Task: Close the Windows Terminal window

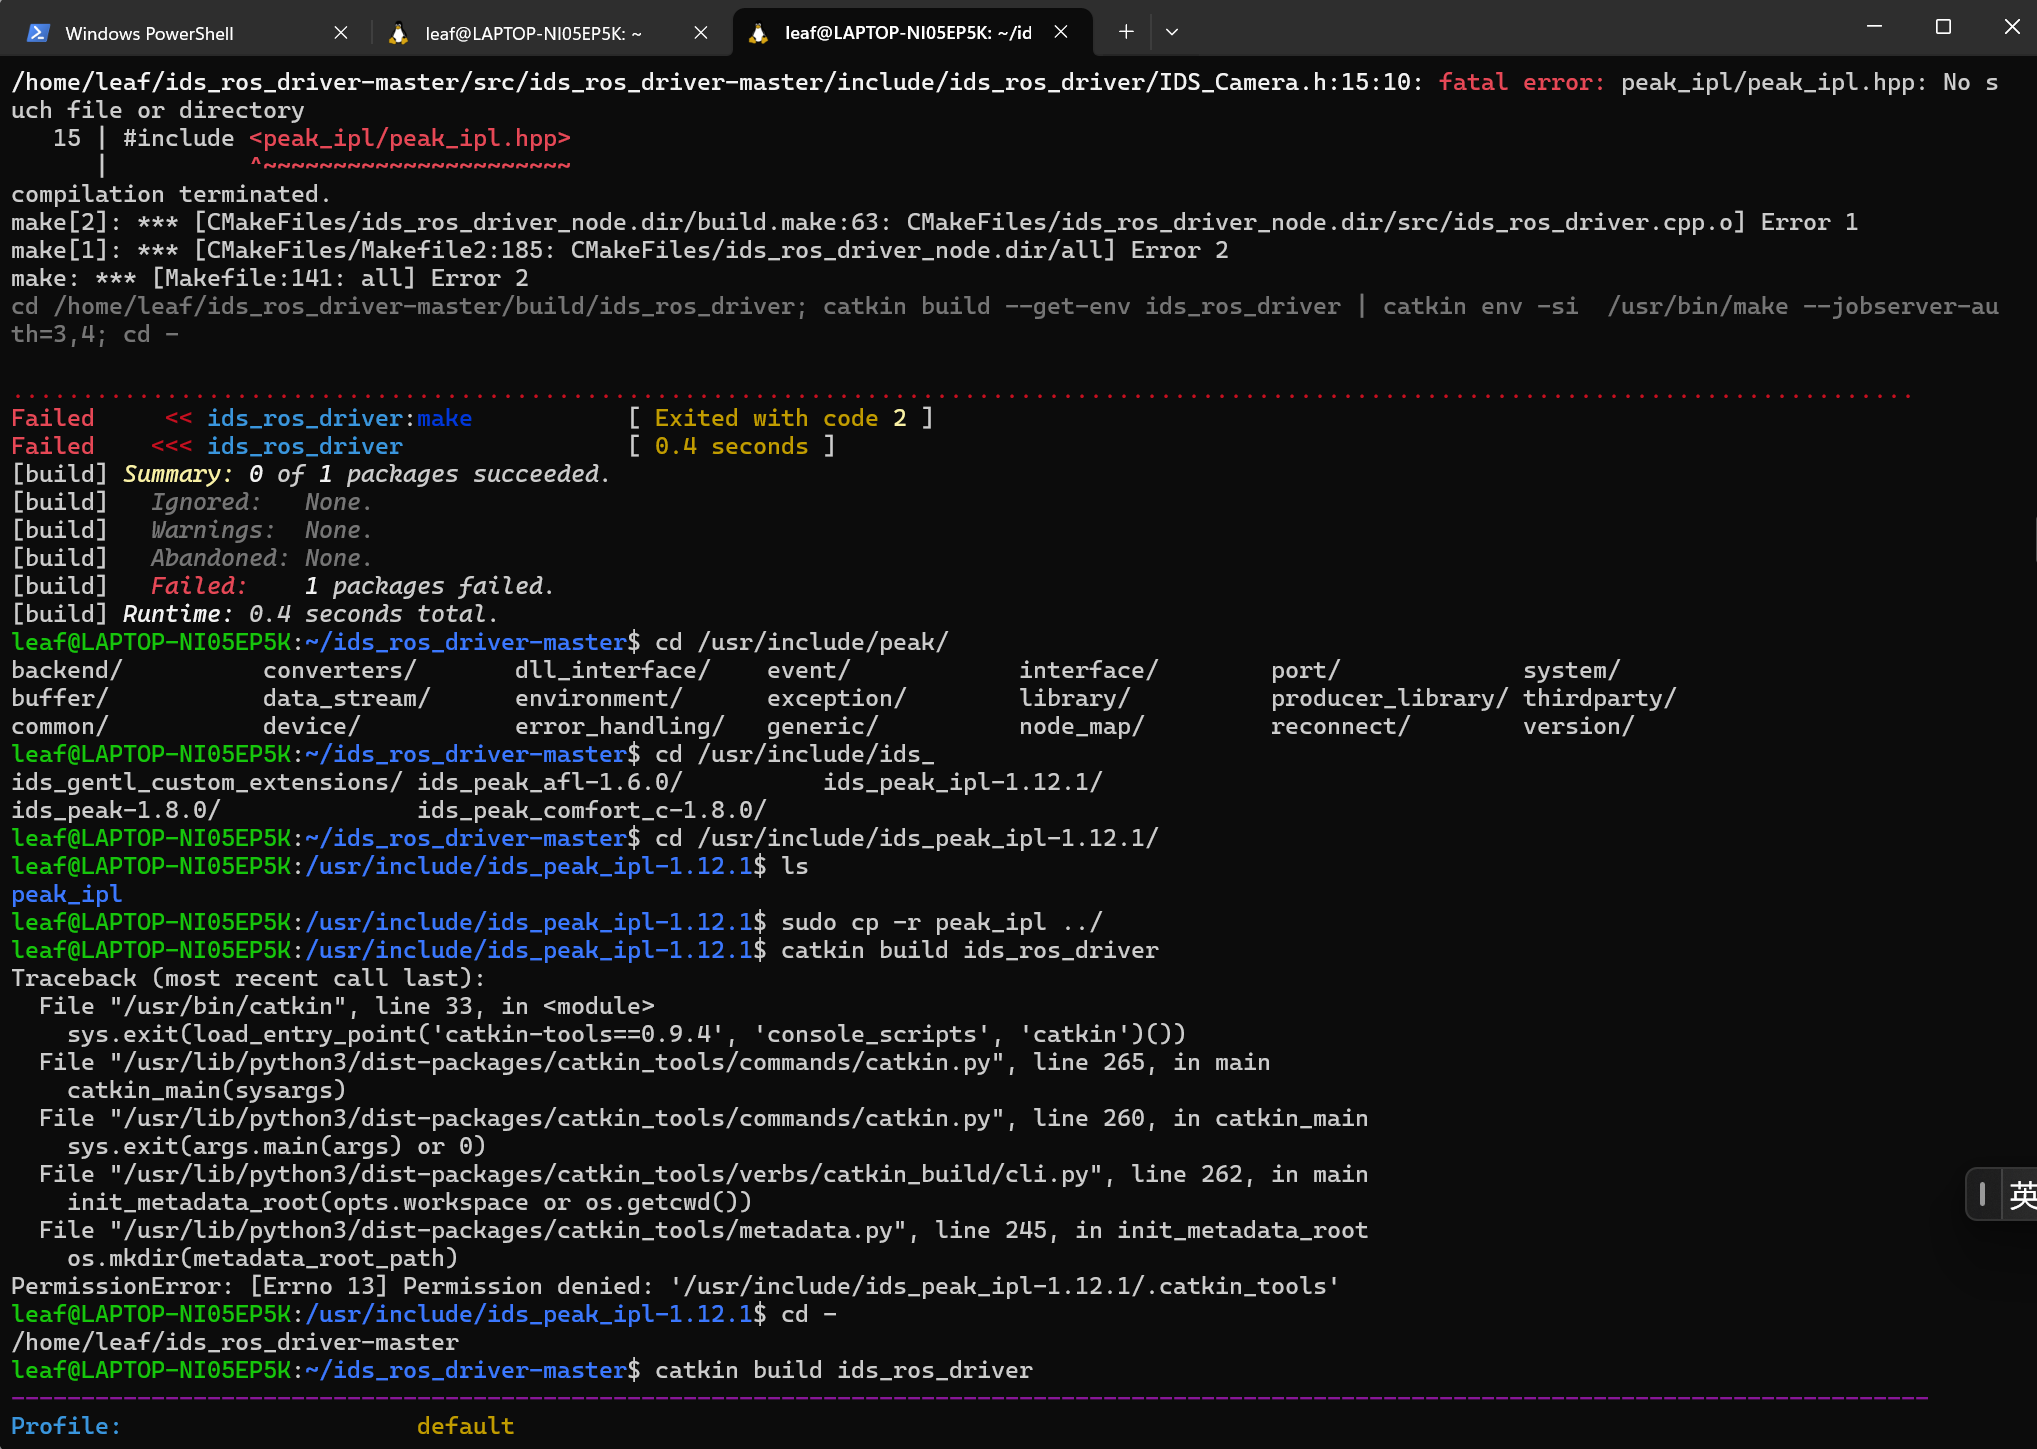Action: pyautogui.click(x=2012, y=27)
